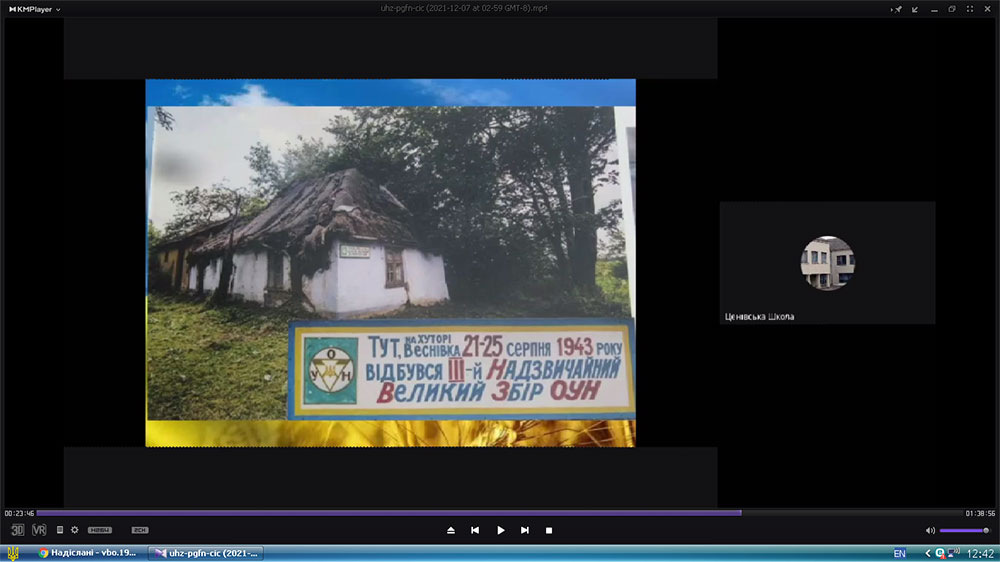
Task: Toggle 3D mode button
Action: pyautogui.click(x=17, y=530)
